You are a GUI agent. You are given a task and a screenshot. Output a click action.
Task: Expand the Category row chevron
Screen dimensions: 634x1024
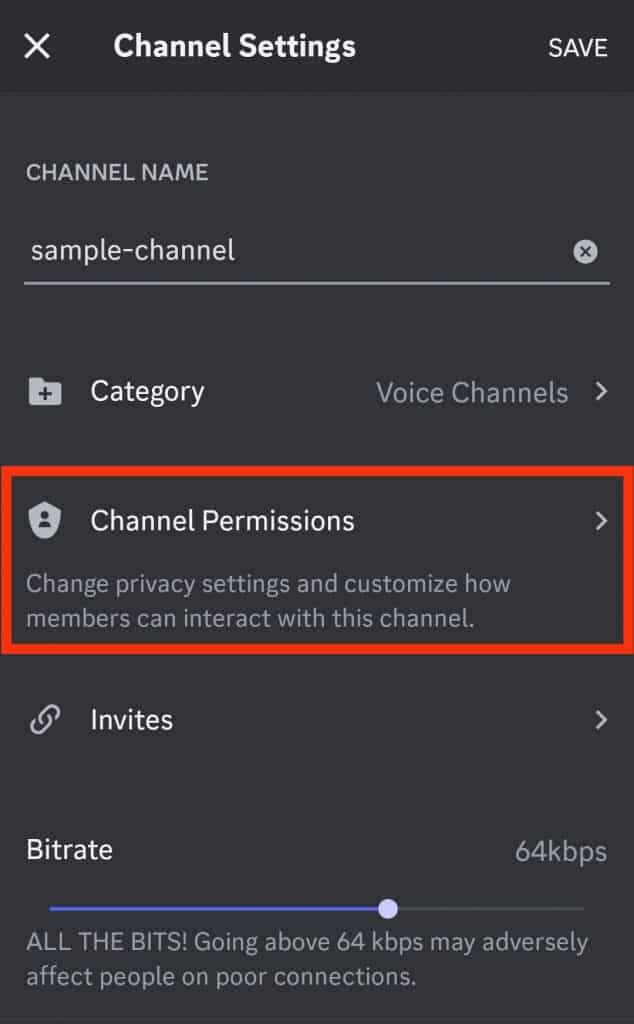[x=601, y=392]
